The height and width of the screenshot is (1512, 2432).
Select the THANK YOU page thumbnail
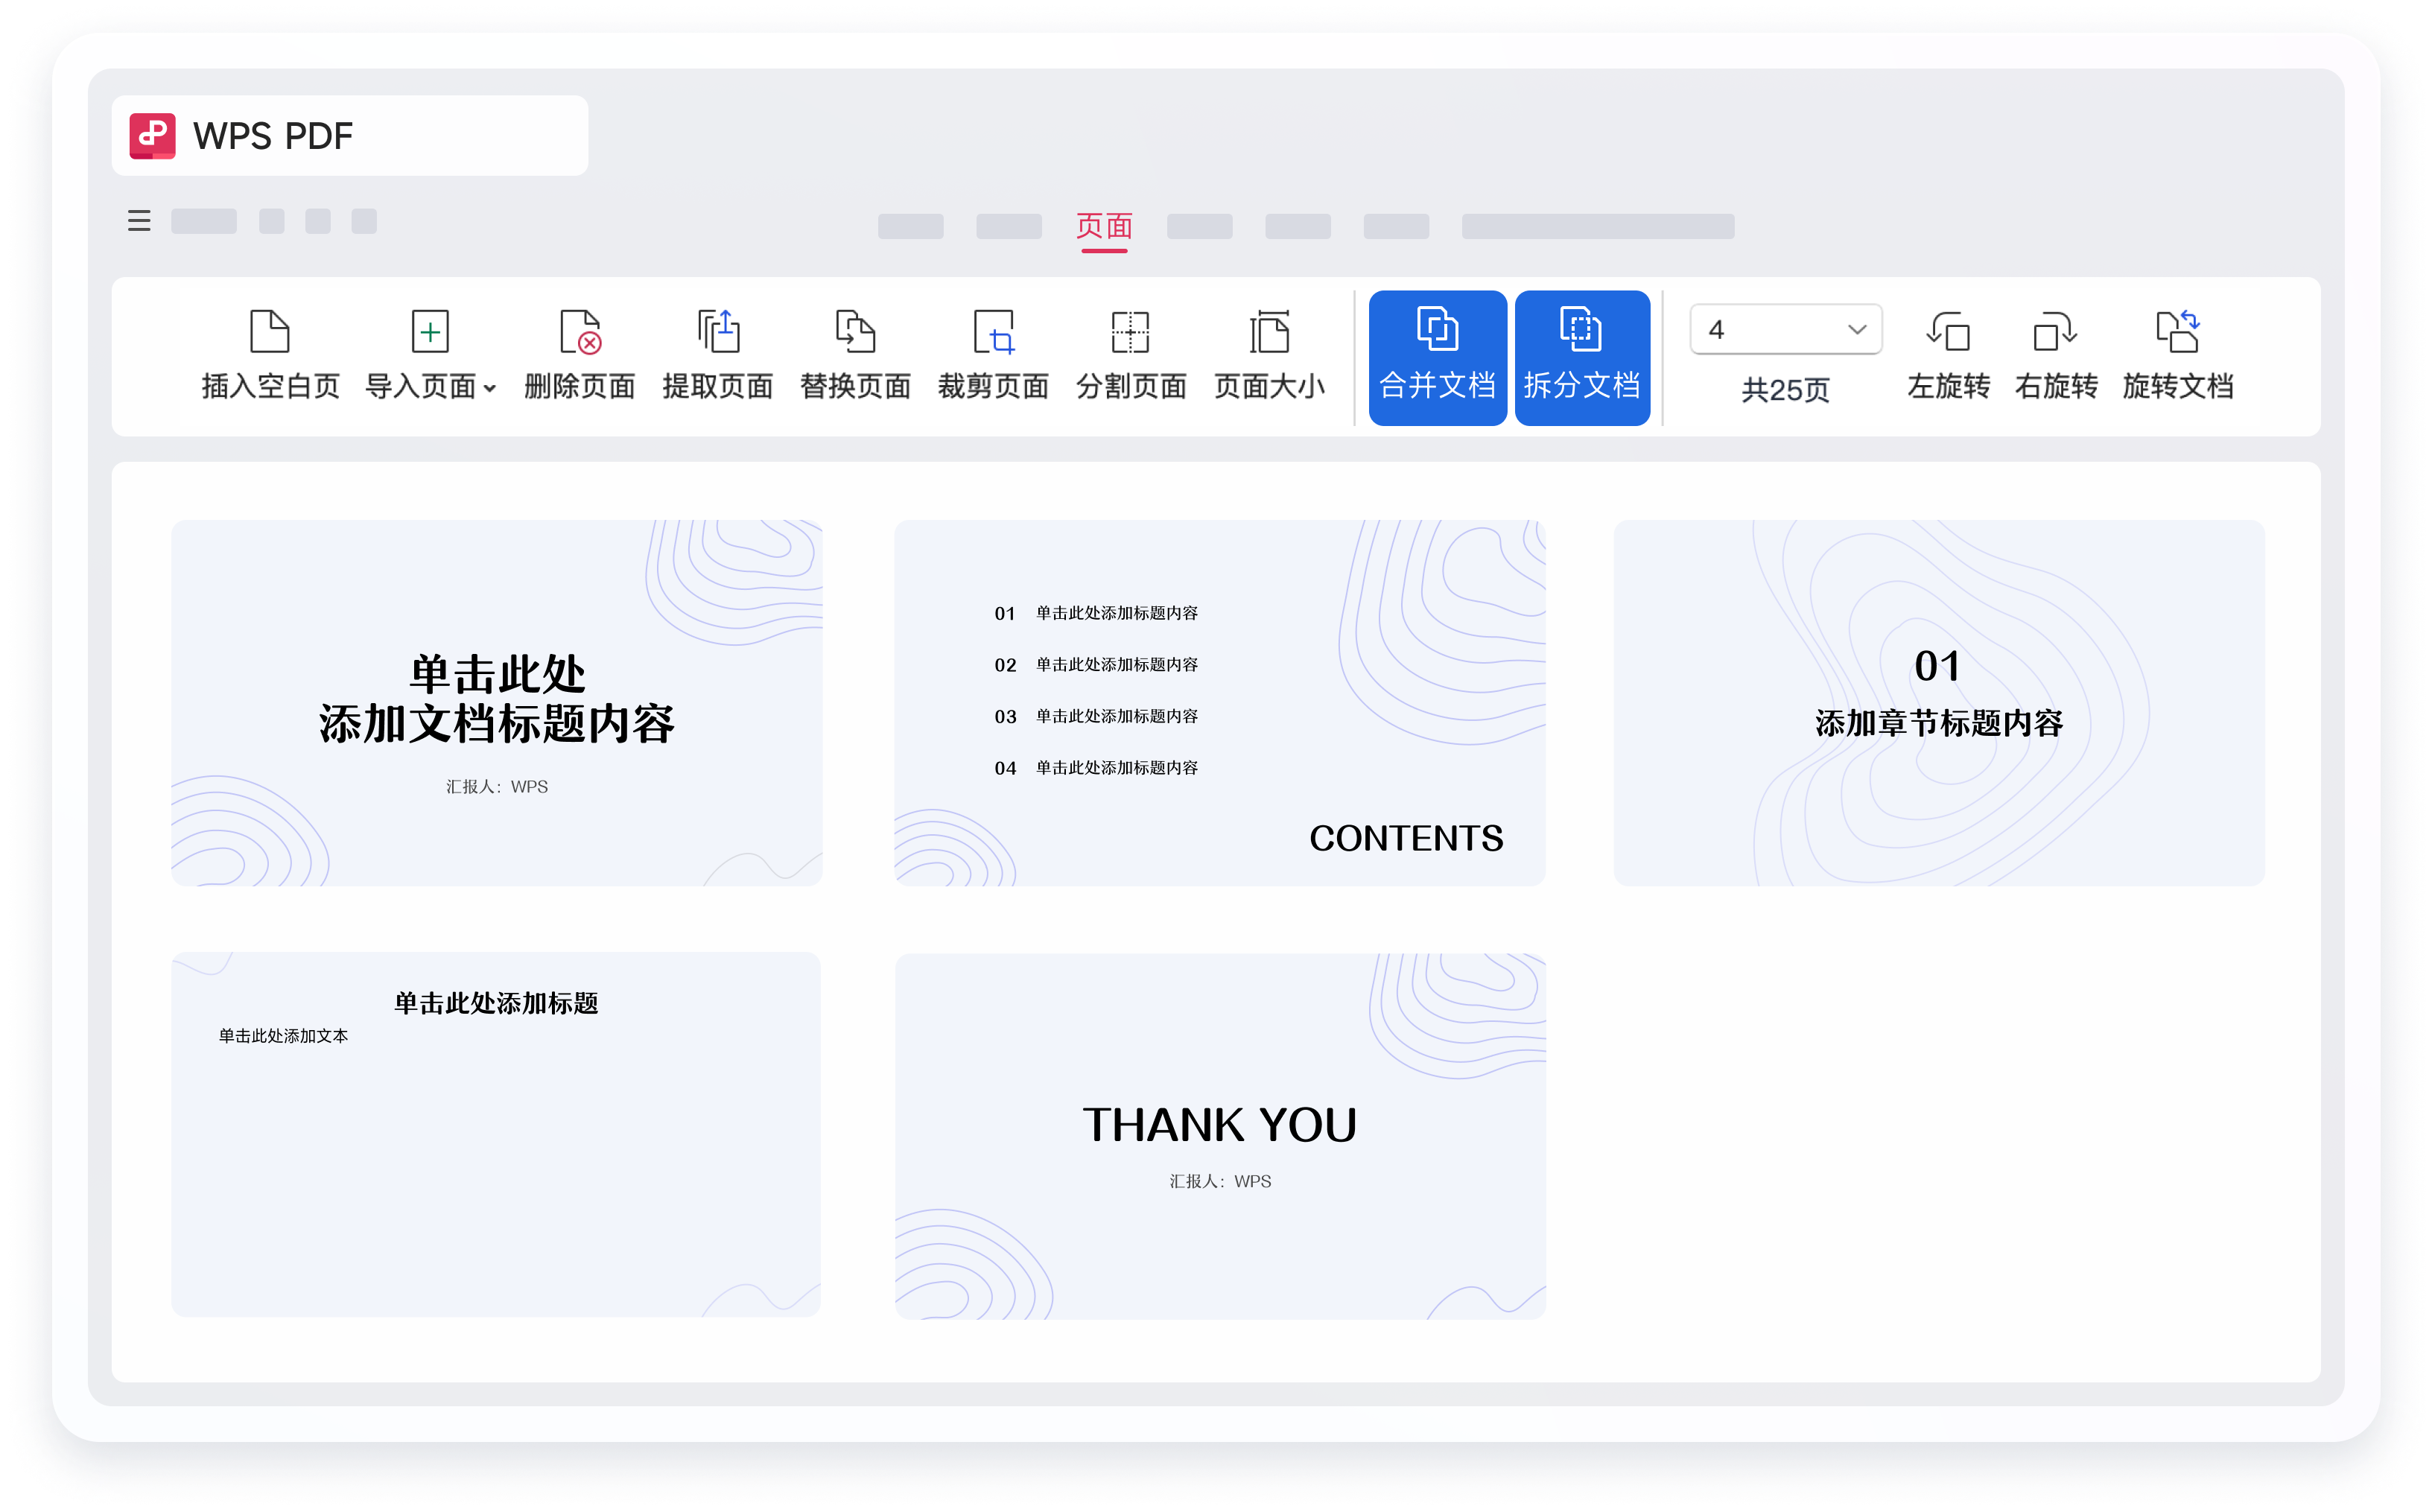pyautogui.click(x=1220, y=1136)
